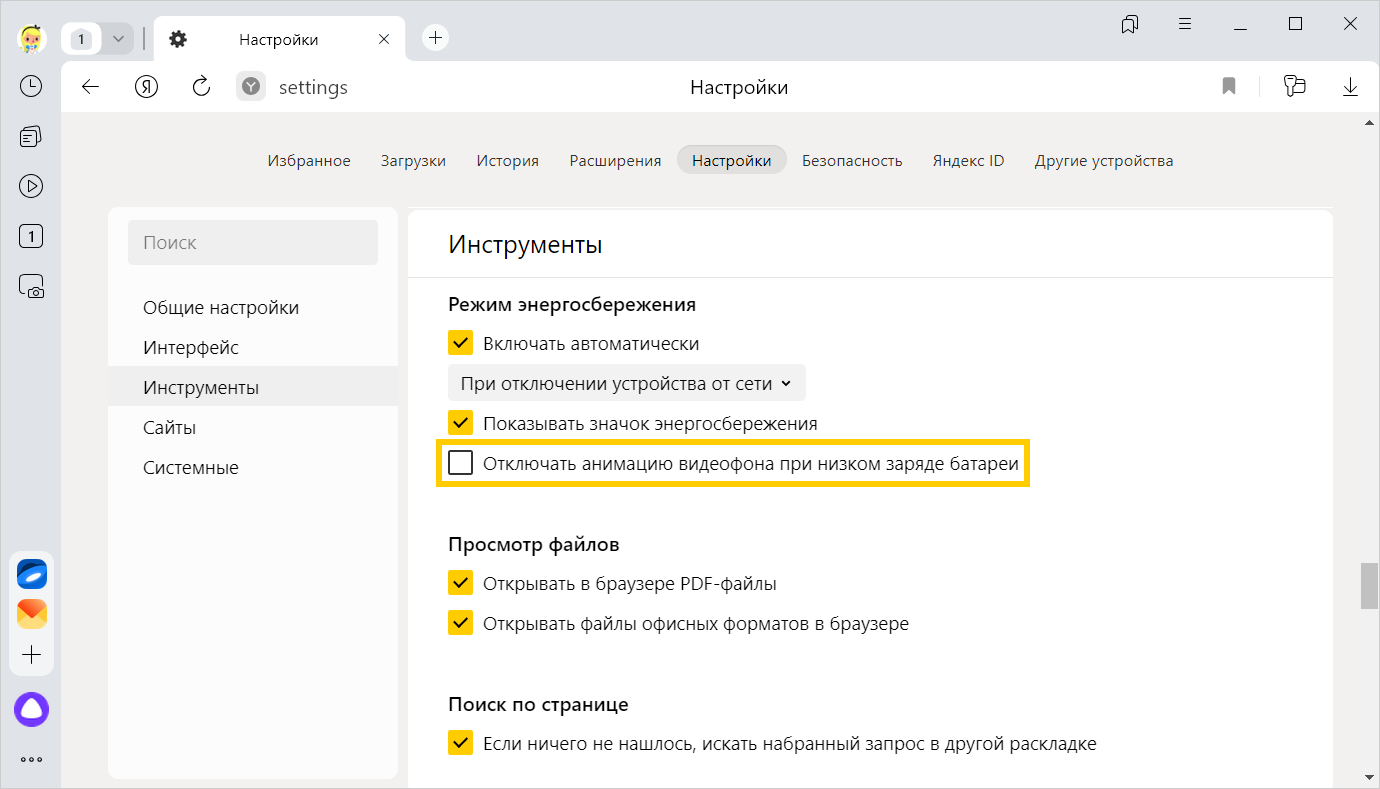The height and width of the screenshot is (789, 1380).
Task: Go back using the back arrow
Action: point(91,87)
